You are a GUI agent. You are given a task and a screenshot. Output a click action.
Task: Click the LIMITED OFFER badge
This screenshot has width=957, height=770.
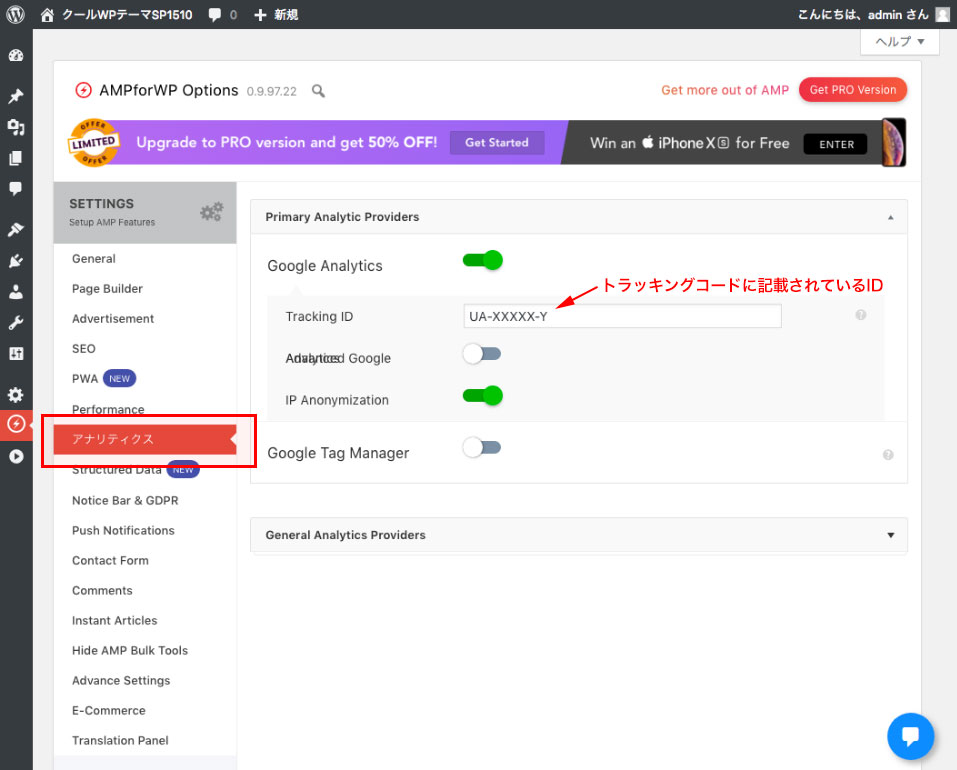(x=93, y=143)
